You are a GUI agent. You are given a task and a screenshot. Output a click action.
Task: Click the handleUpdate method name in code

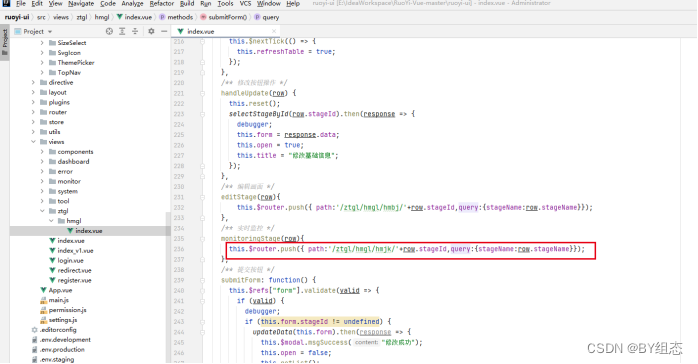[245, 93]
